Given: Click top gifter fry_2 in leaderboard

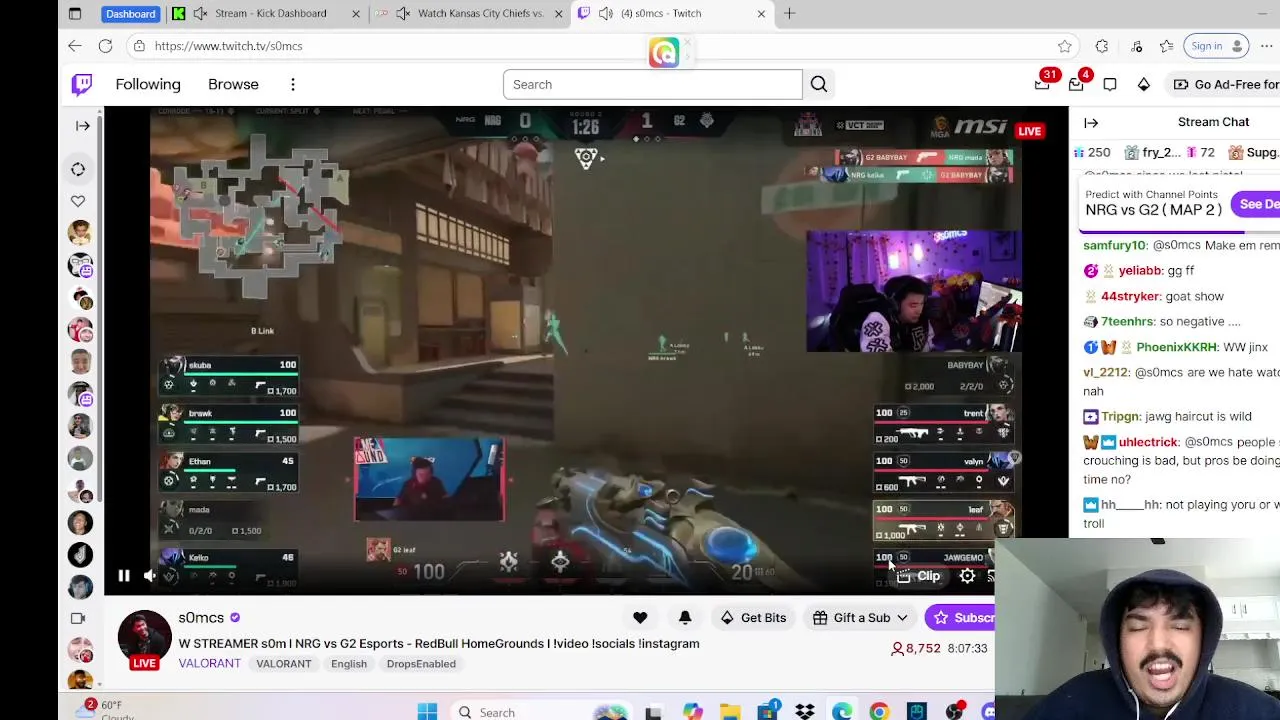Looking at the screenshot, I should [1152, 153].
